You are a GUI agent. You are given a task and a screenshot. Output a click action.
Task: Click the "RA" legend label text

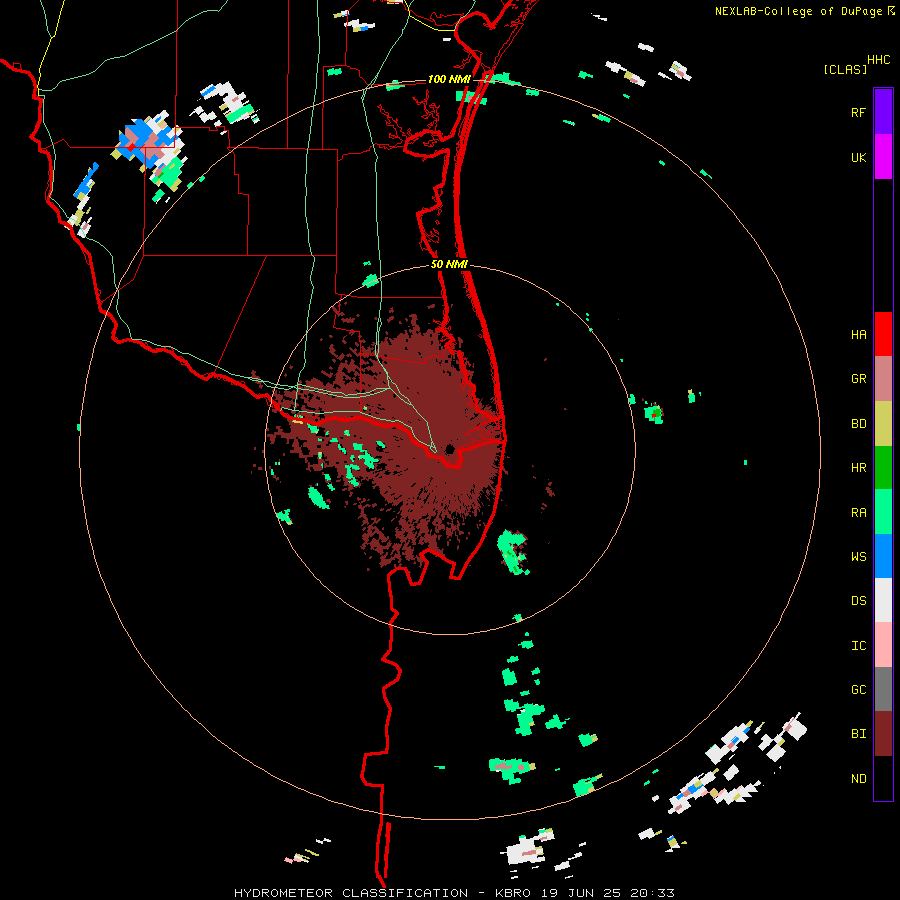pyautogui.click(x=858, y=513)
